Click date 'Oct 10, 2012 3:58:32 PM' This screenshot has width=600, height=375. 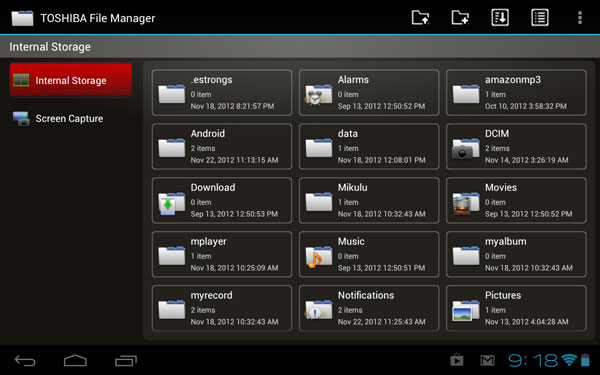pos(526,106)
